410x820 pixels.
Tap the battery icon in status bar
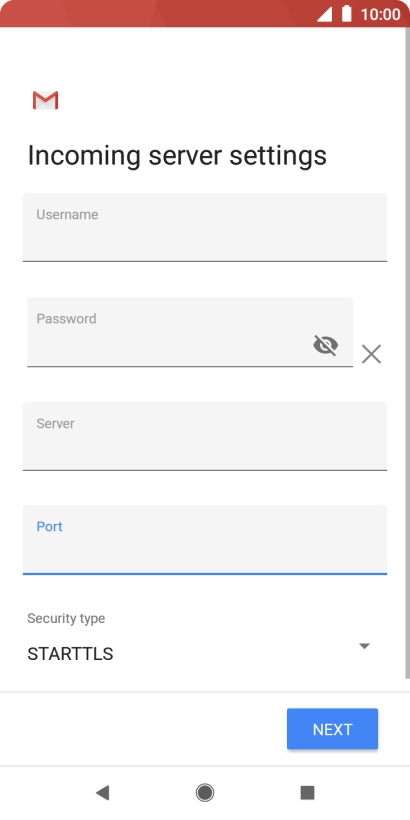click(347, 14)
